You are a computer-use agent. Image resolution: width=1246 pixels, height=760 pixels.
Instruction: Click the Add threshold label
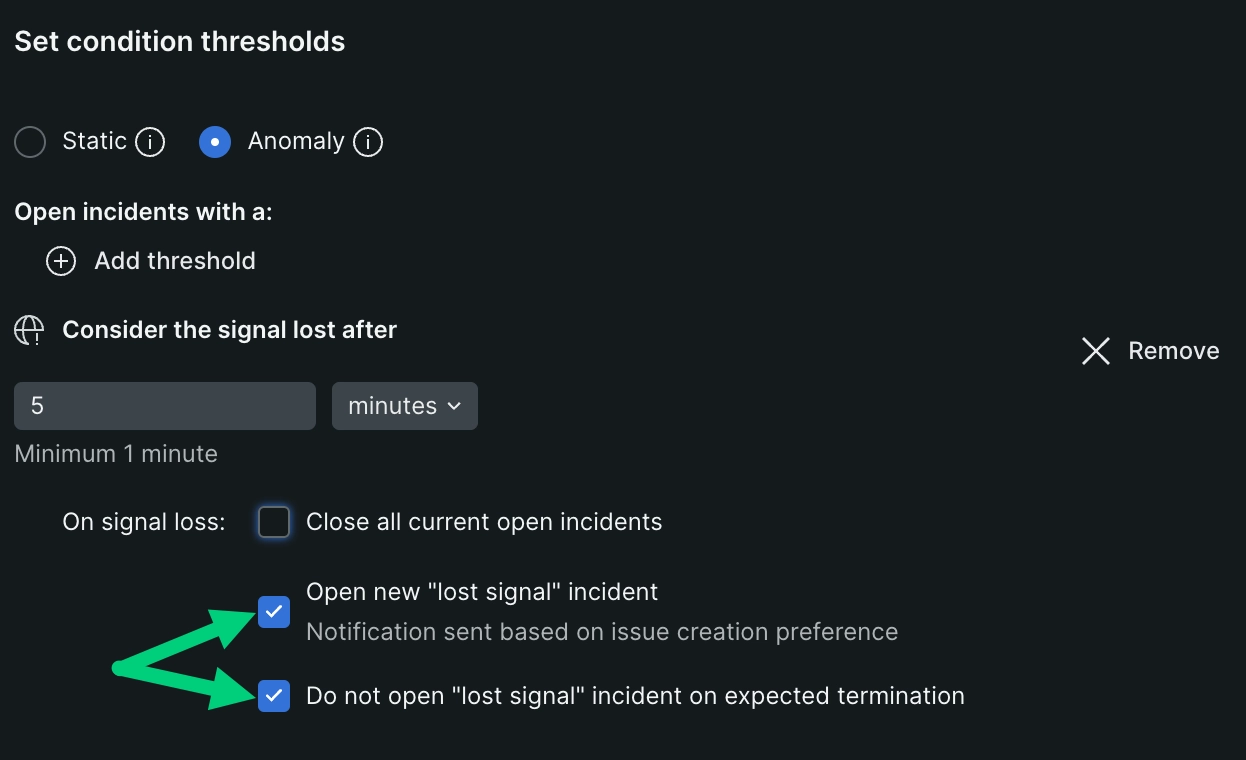click(x=175, y=261)
